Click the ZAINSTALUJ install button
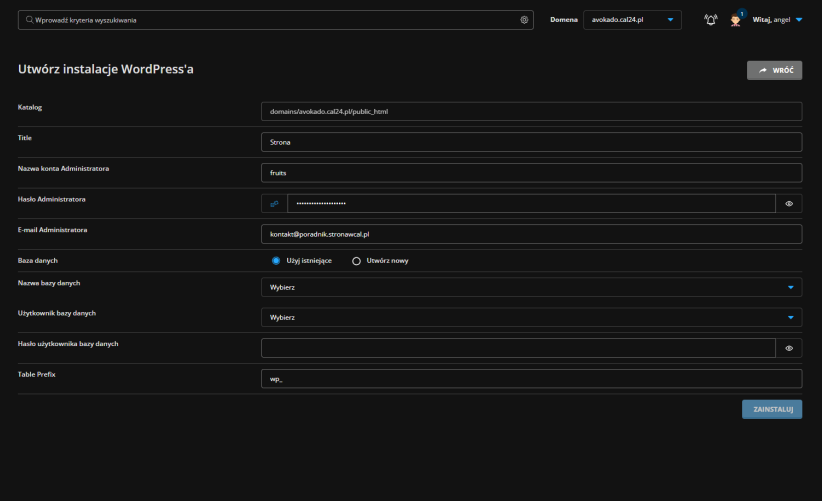The height and width of the screenshot is (501, 822). (x=772, y=409)
